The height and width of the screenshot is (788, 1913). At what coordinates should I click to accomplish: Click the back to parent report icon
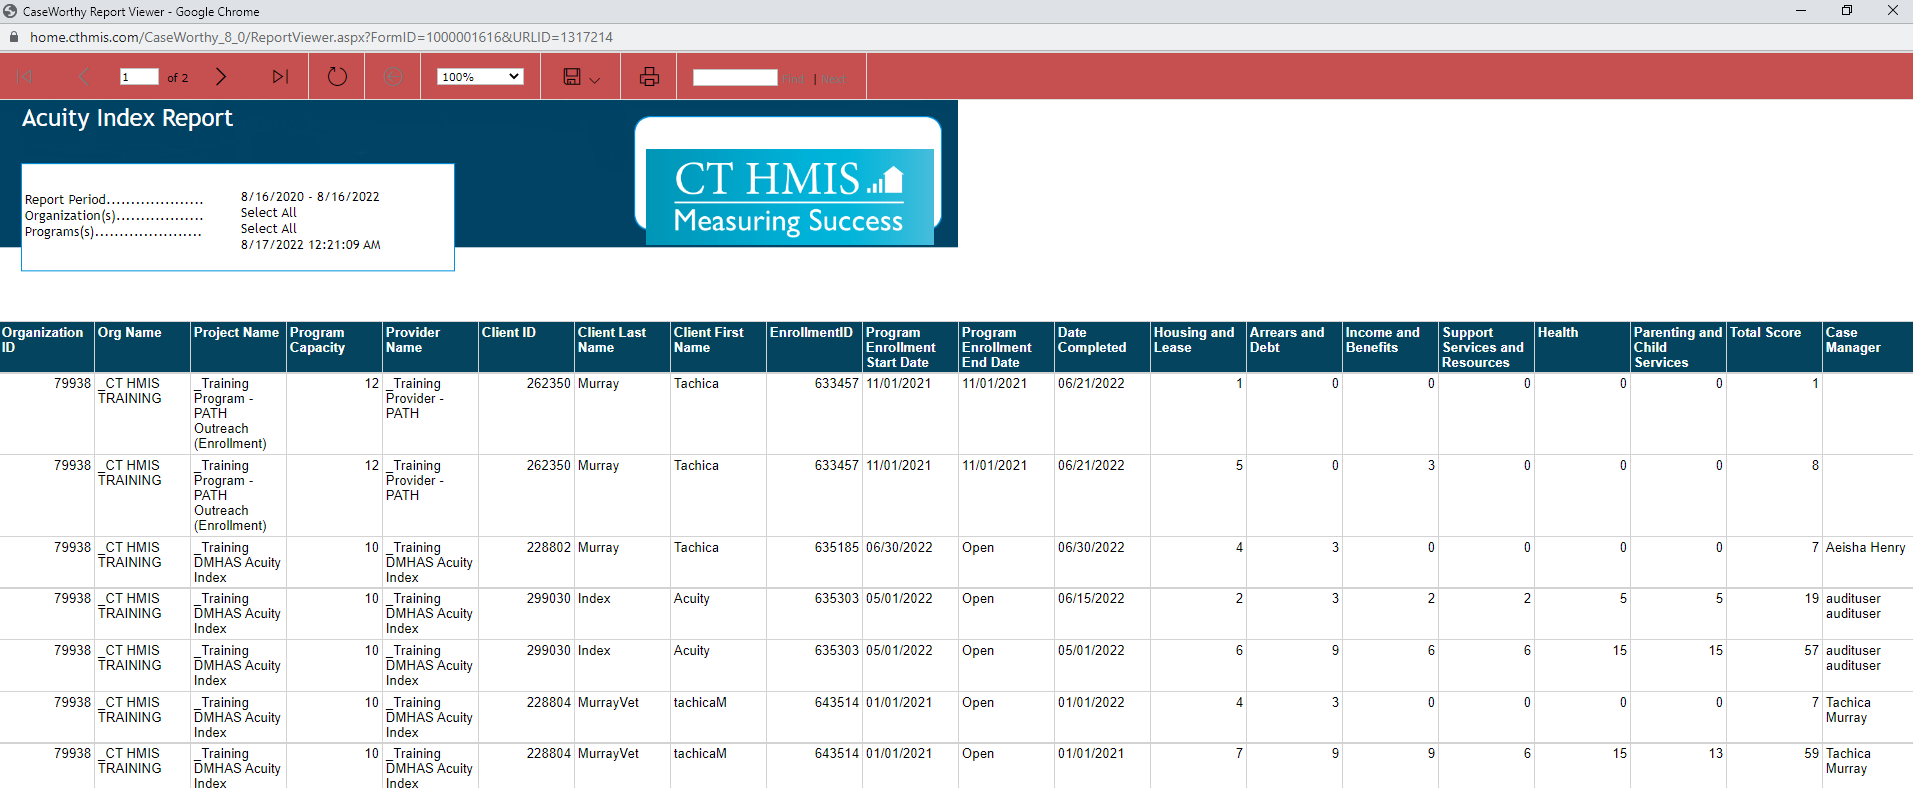(x=393, y=77)
